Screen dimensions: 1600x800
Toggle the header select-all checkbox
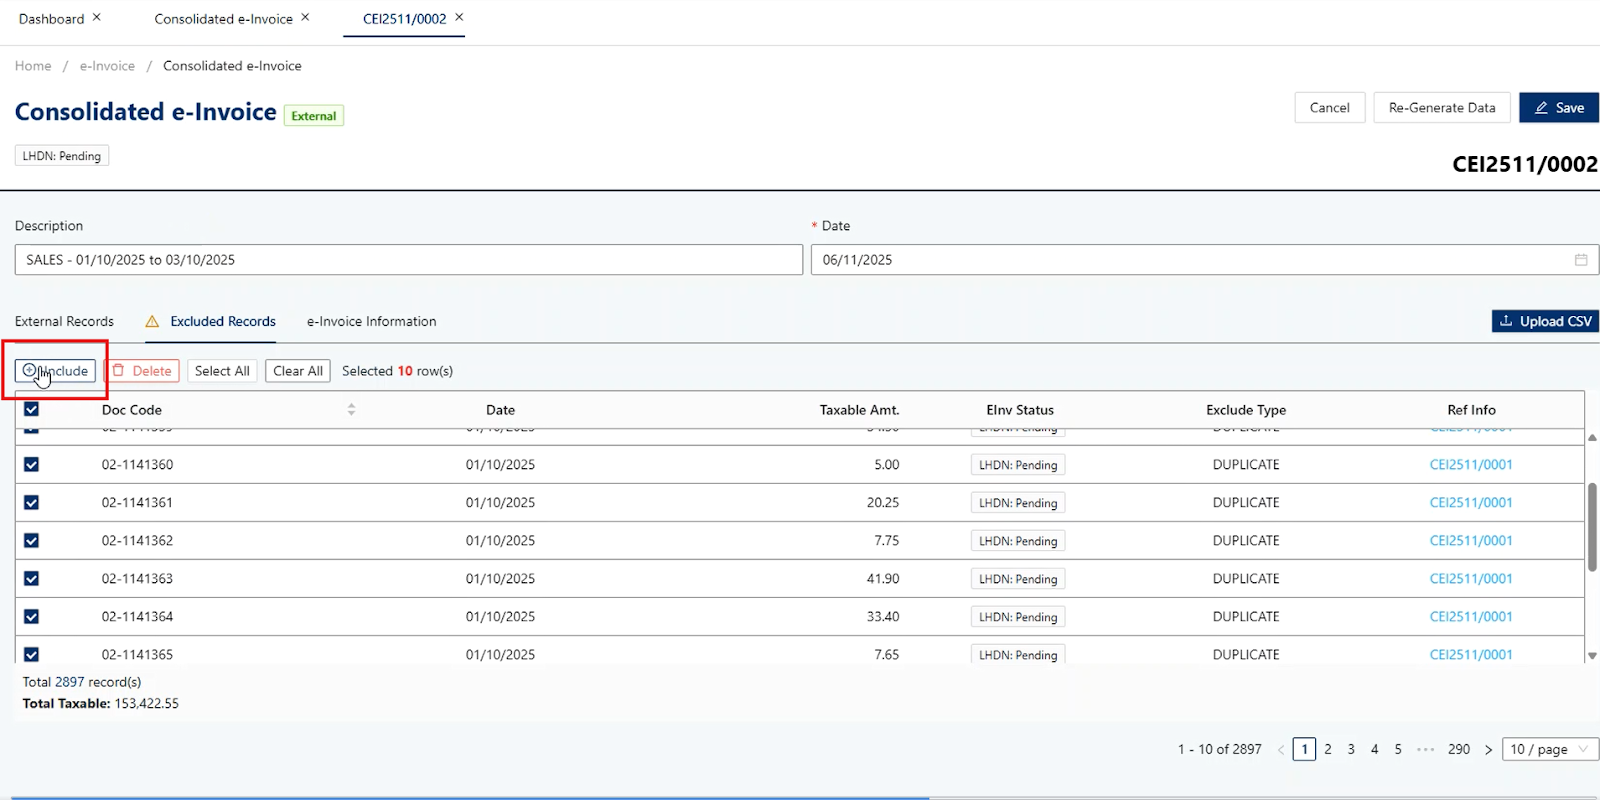32,410
